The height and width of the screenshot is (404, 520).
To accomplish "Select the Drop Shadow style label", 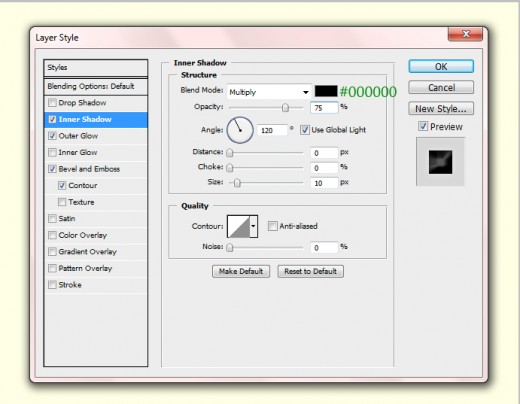I will click(x=82, y=103).
